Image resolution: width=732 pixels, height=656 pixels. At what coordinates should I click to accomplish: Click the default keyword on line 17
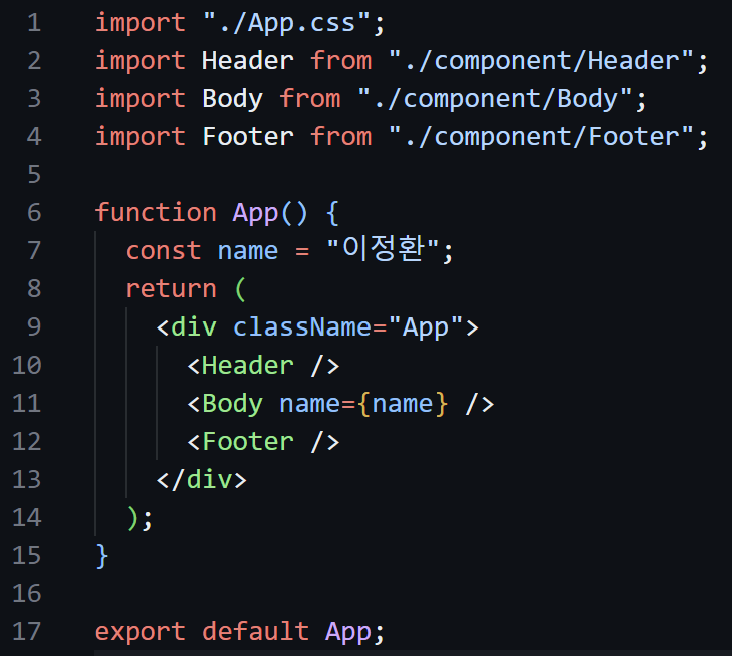255,631
